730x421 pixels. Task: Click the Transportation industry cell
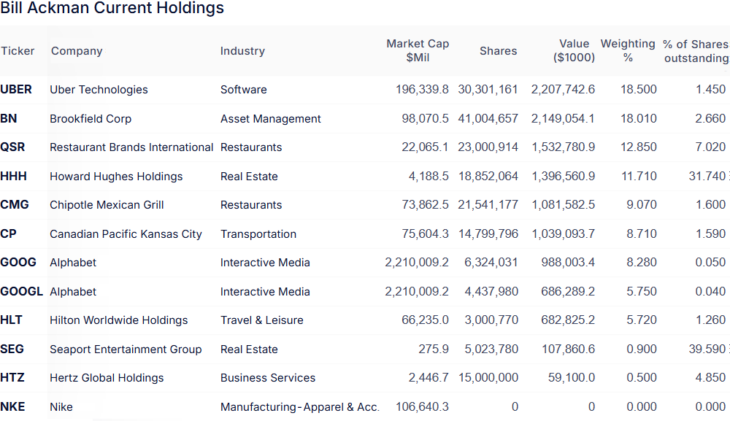258,234
